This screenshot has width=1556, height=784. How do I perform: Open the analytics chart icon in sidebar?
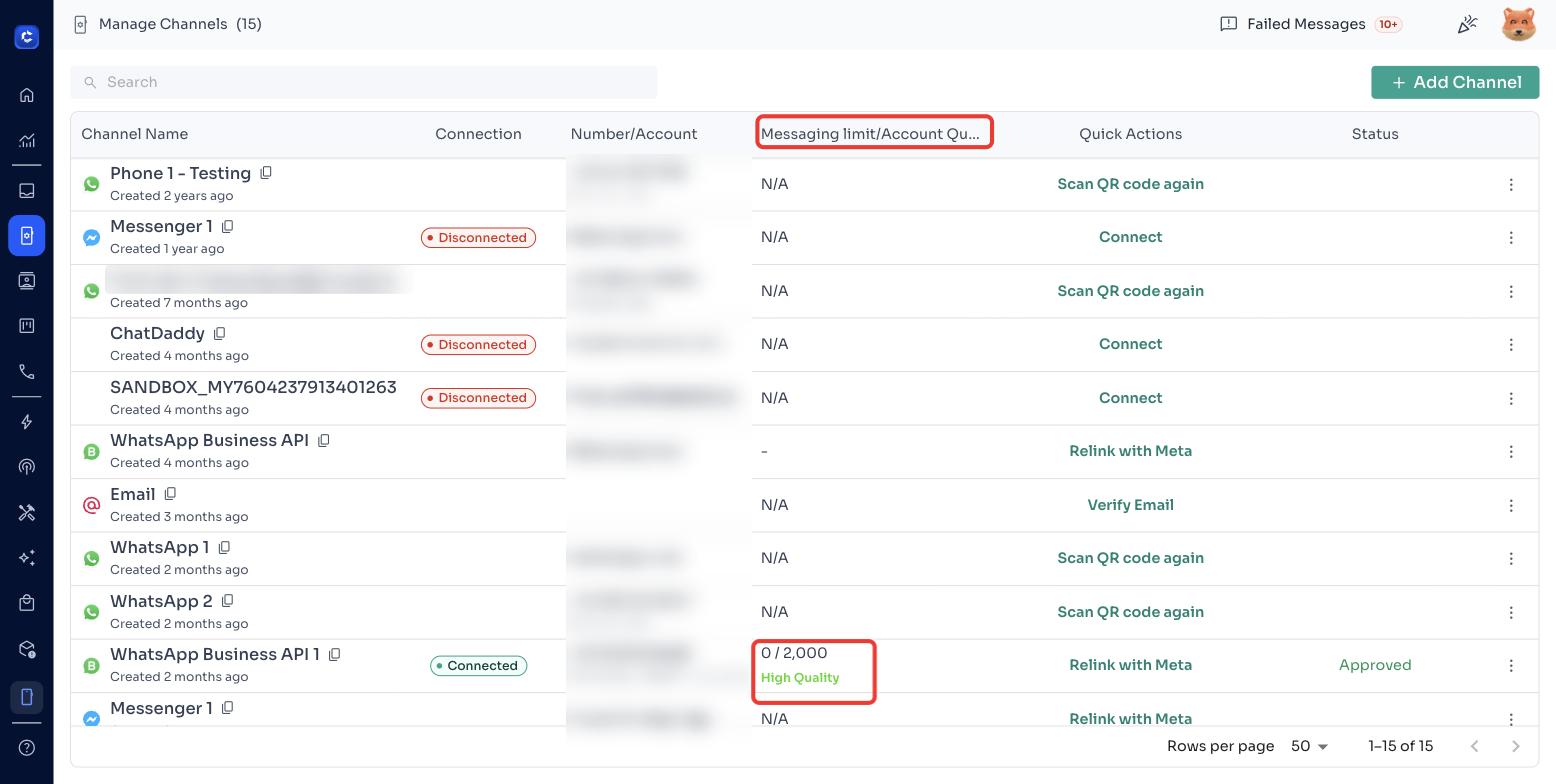(27, 140)
